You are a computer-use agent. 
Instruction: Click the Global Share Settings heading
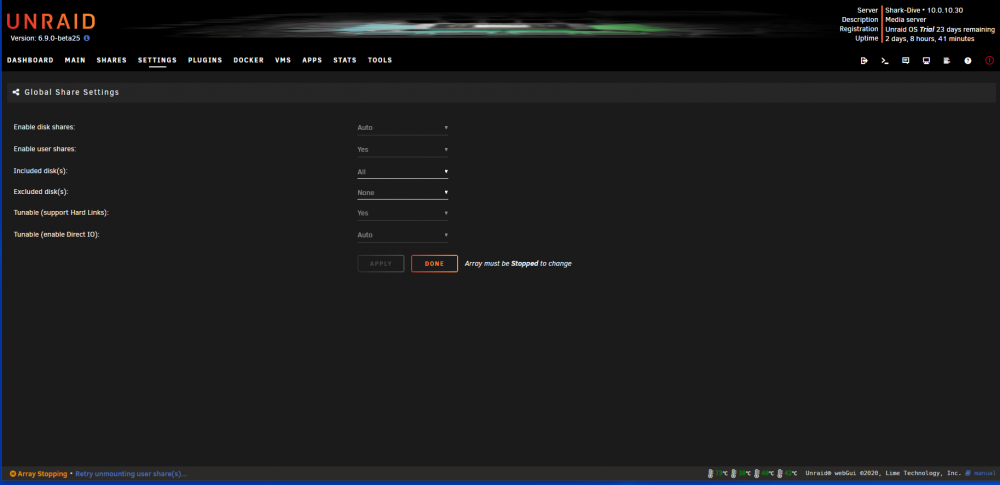pos(71,93)
